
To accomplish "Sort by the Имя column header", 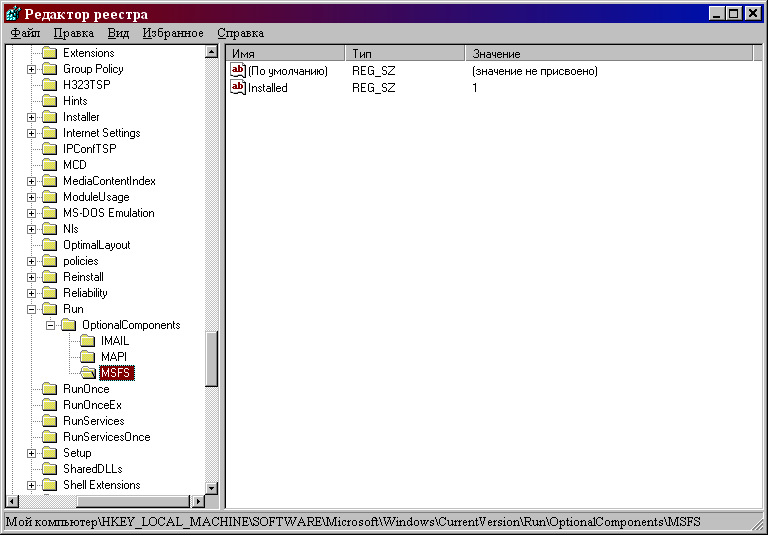I will 286,53.
